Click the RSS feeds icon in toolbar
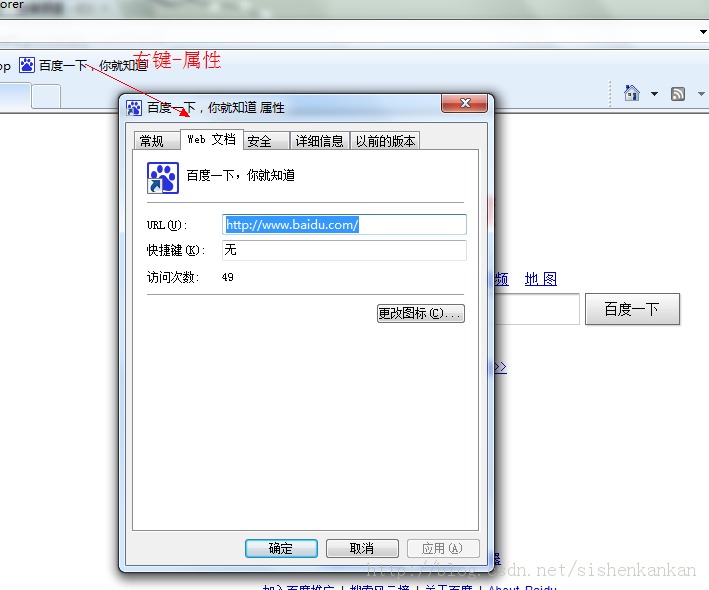 [x=677, y=94]
